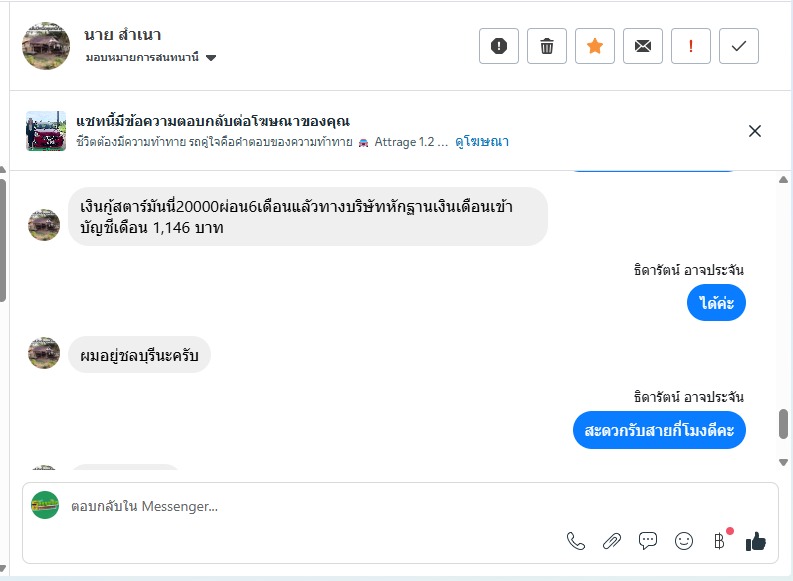Open the ดูโฆษณา link
Viewport: 793px width, 581px height.
tap(482, 142)
